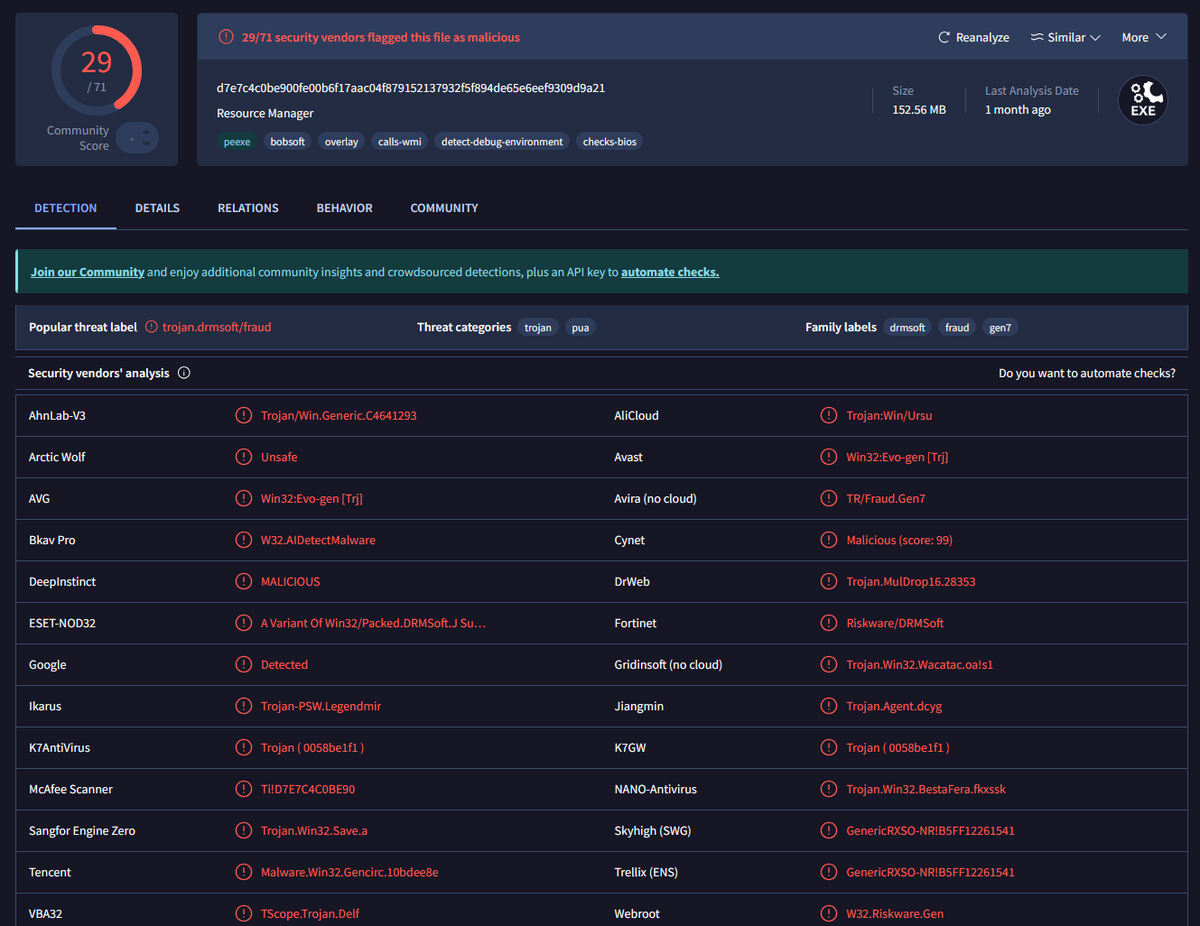
Task: Click the Similar search icon
Action: pos(1036,37)
